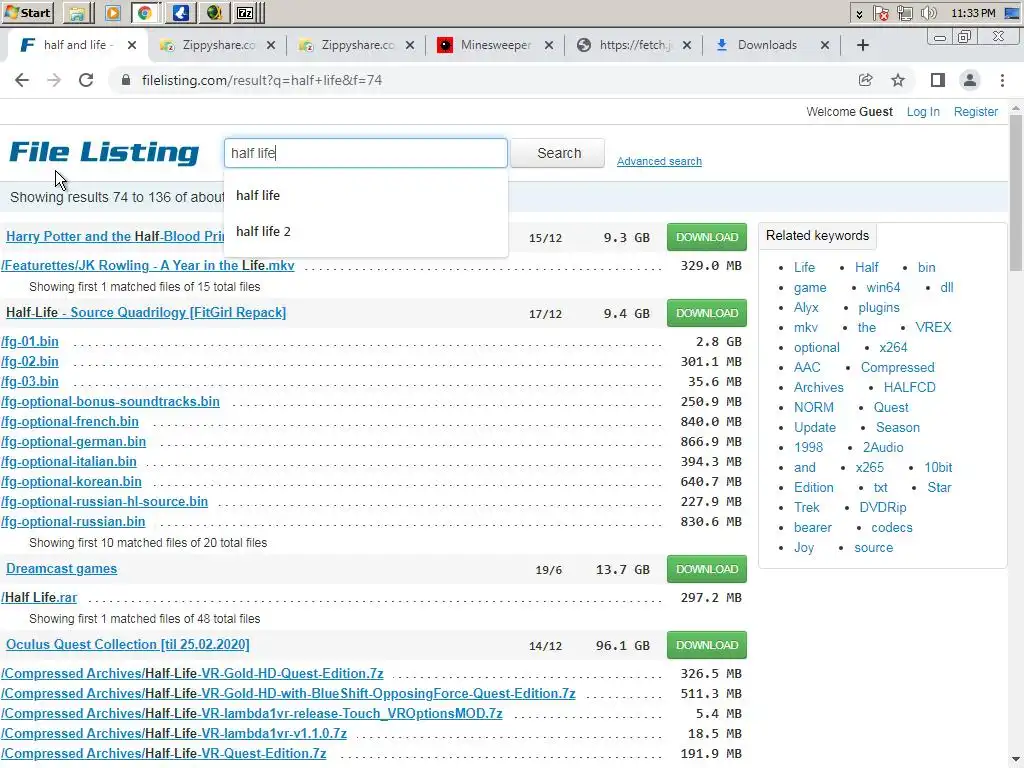This screenshot has height=768, width=1024.
Task: Open A Year in the Life.mkv link
Action: pyautogui.click(x=148, y=265)
